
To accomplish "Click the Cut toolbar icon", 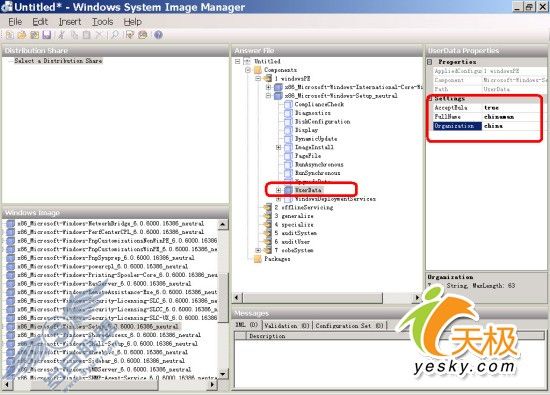I will (62, 35).
